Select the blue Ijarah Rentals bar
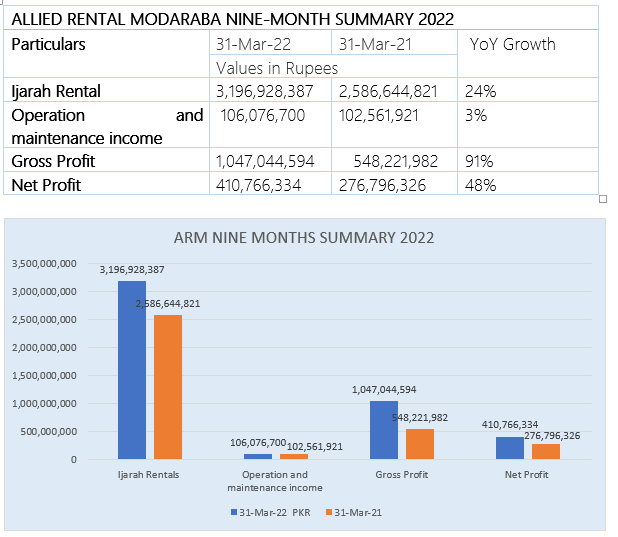The width and height of the screenshot is (618, 537). point(132,369)
